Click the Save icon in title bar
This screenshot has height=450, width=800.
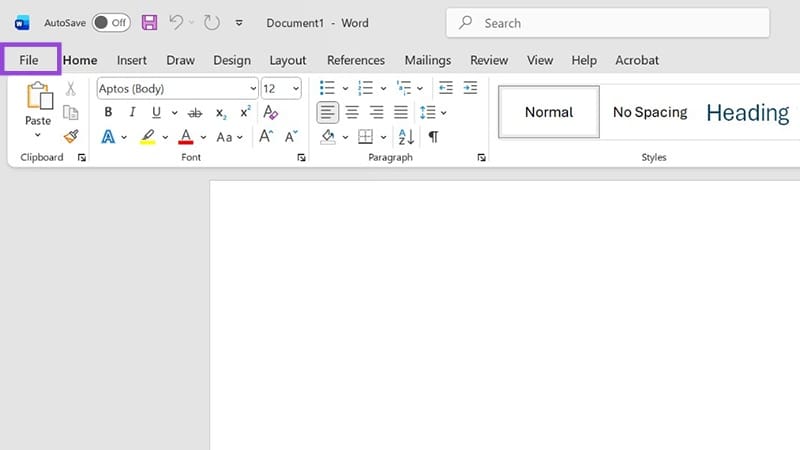click(x=149, y=22)
